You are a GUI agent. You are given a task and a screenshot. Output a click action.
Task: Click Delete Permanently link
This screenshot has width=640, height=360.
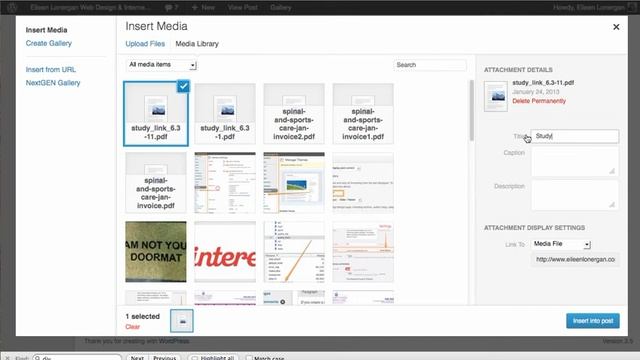click(539, 101)
